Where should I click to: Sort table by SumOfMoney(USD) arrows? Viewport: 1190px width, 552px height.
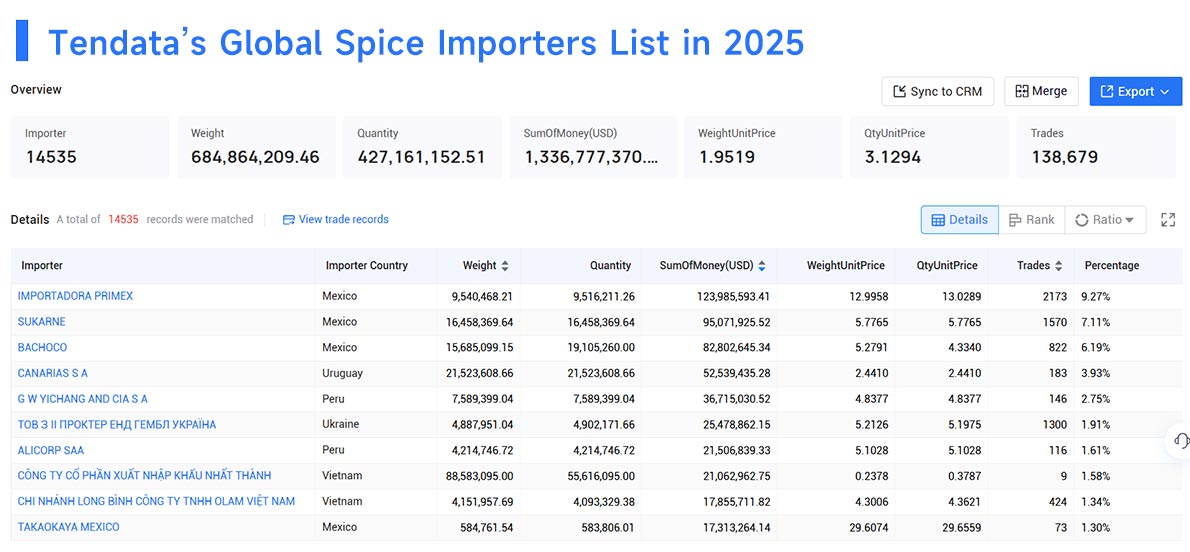coord(761,266)
